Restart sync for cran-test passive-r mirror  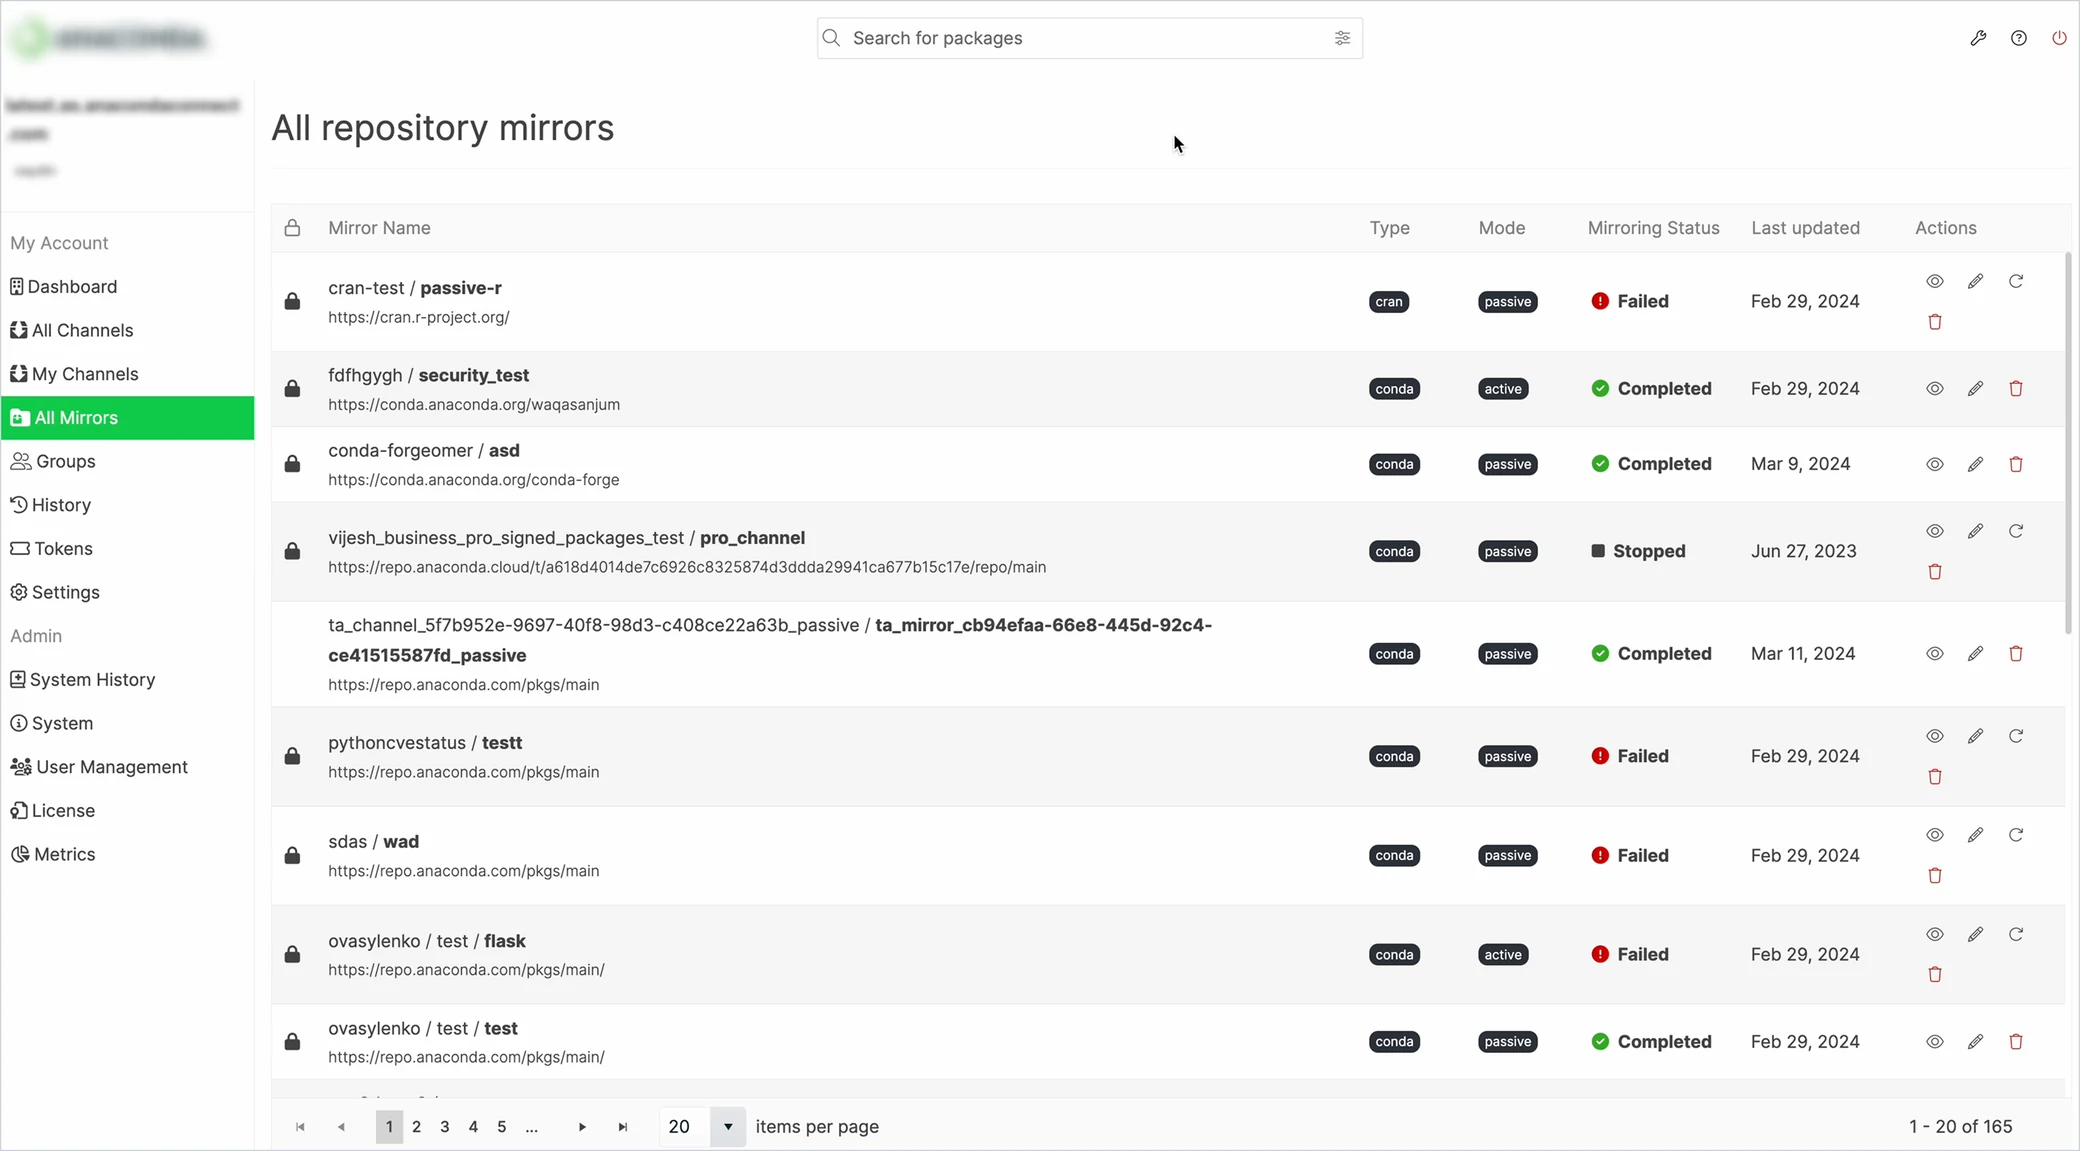pos(2016,281)
